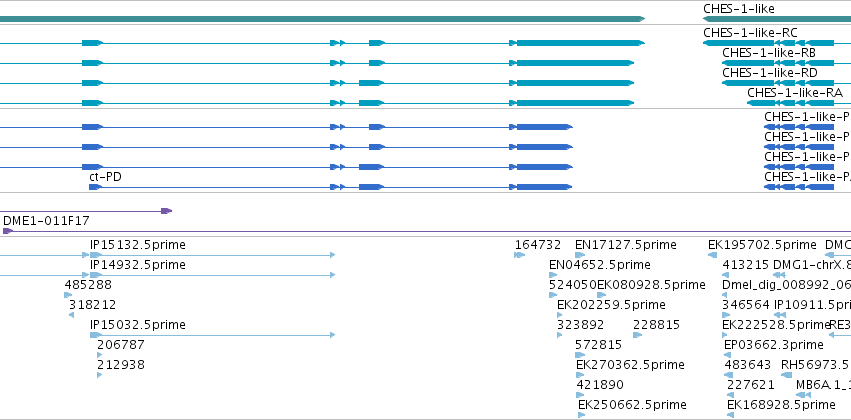Screen dimensions: 851x420
Task: Select feature label 421890
Action: coord(600,385)
